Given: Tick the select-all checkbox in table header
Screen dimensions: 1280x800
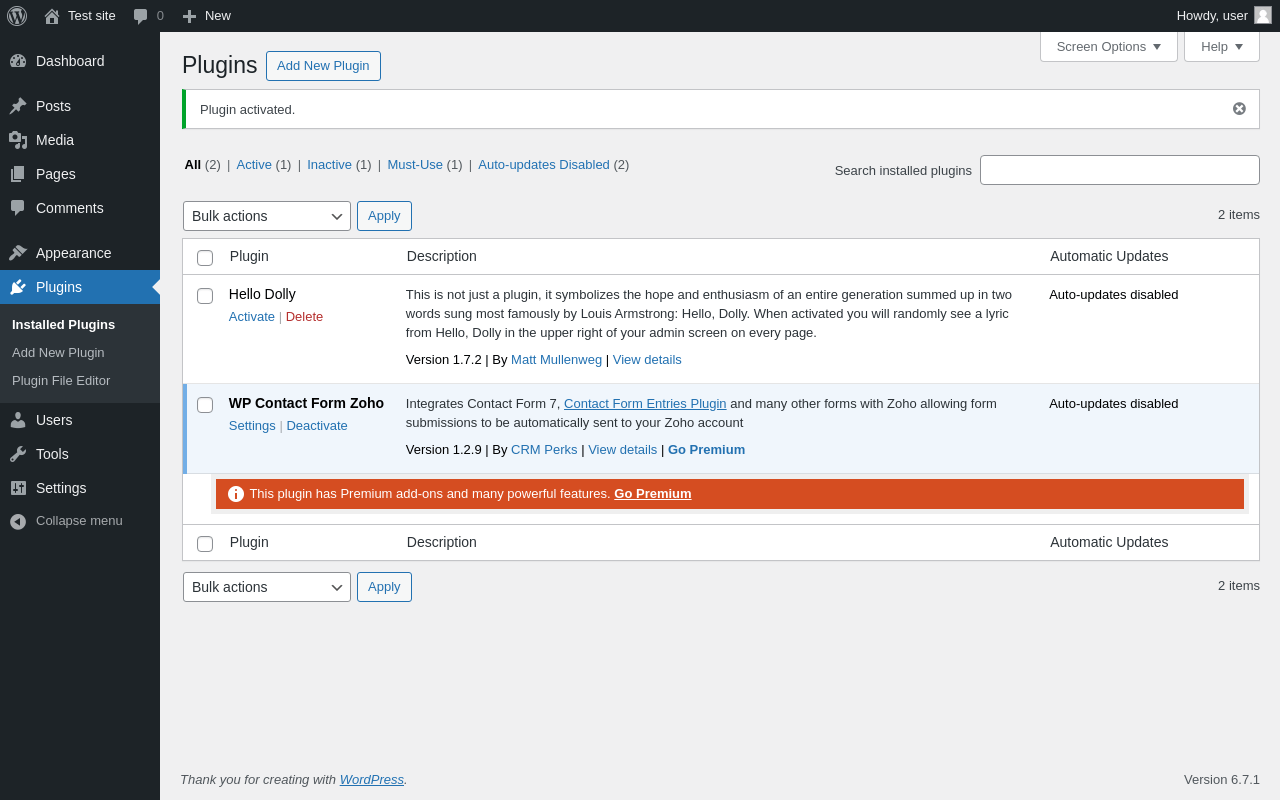Looking at the screenshot, I should coord(205,258).
